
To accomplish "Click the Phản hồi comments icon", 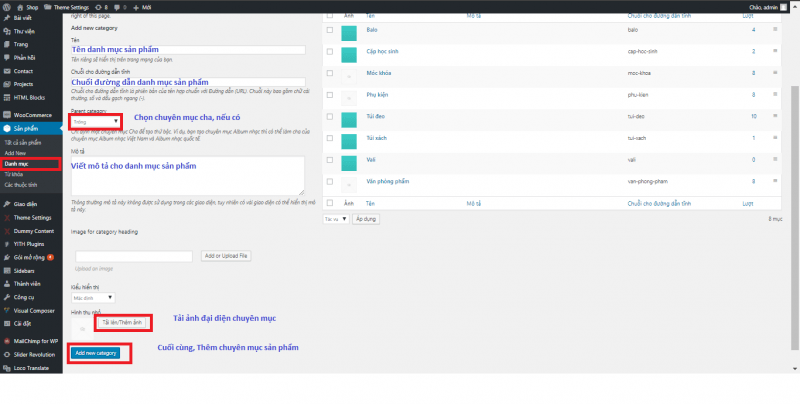I will point(7,57).
